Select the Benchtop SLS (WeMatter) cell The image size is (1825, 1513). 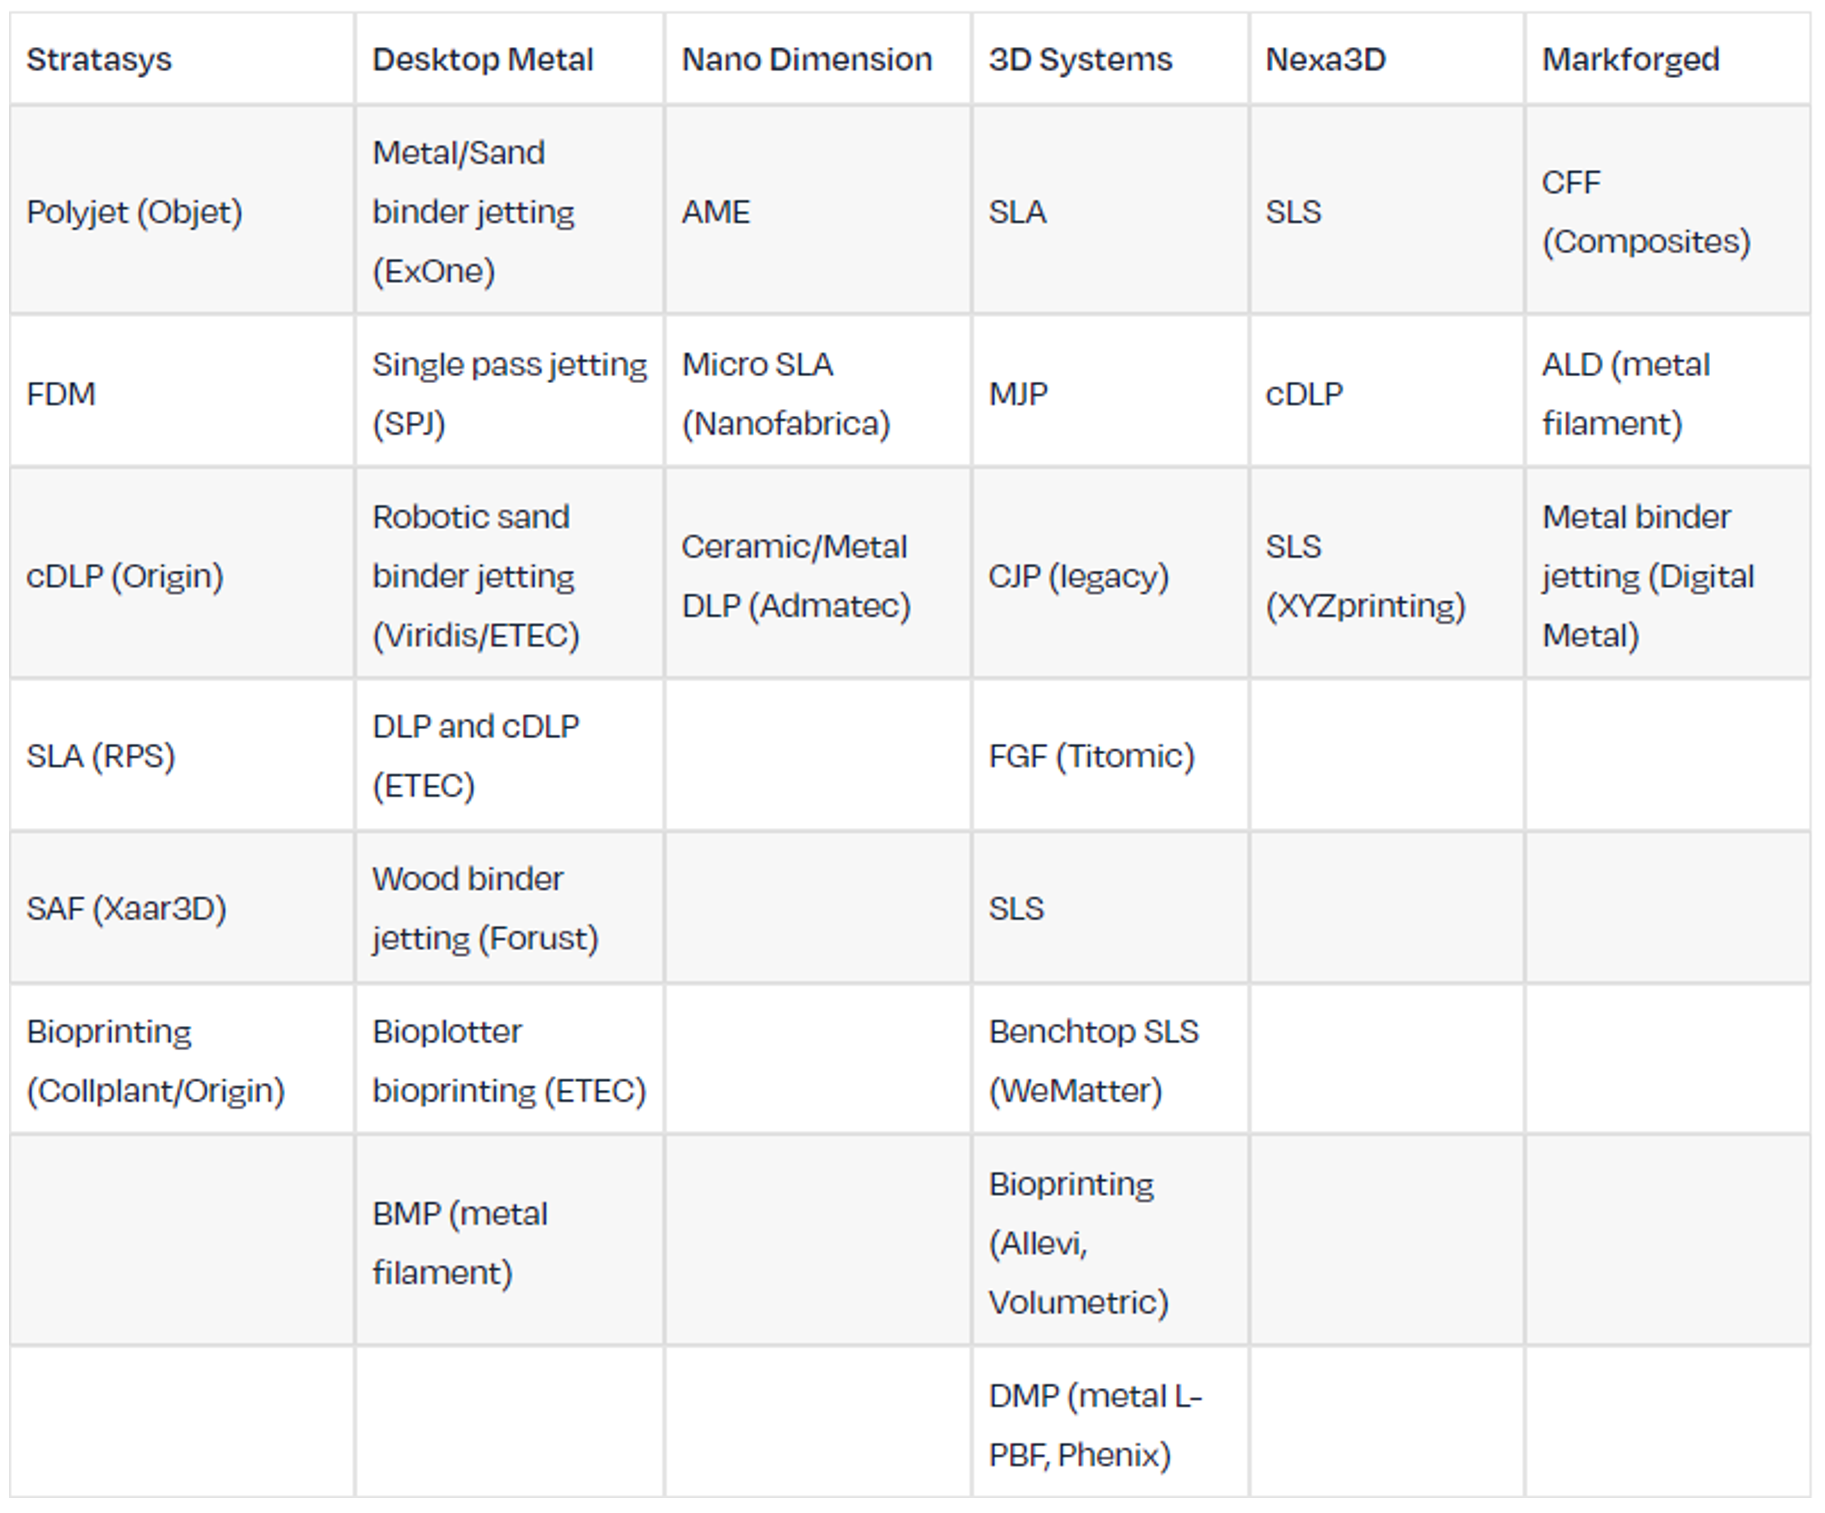pyautogui.click(x=1110, y=1060)
